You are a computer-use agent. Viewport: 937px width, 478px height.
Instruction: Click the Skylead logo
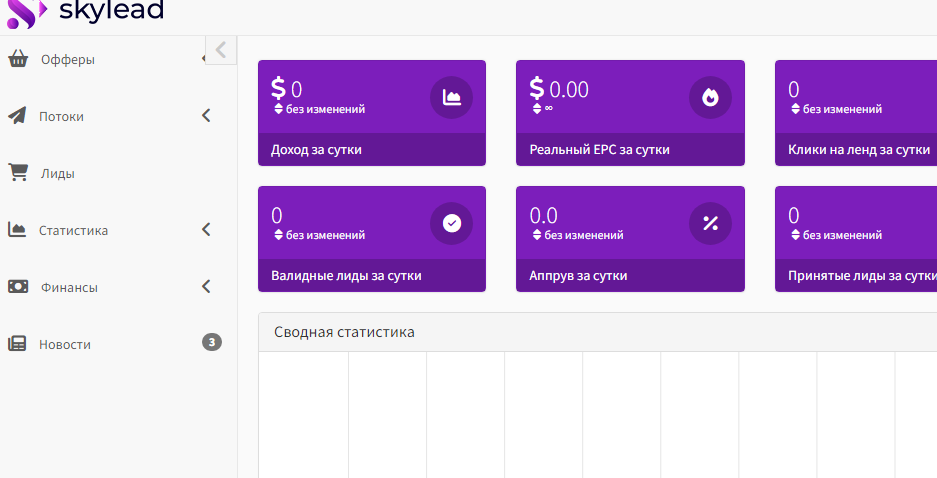pyautogui.click(x=85, y=12)
